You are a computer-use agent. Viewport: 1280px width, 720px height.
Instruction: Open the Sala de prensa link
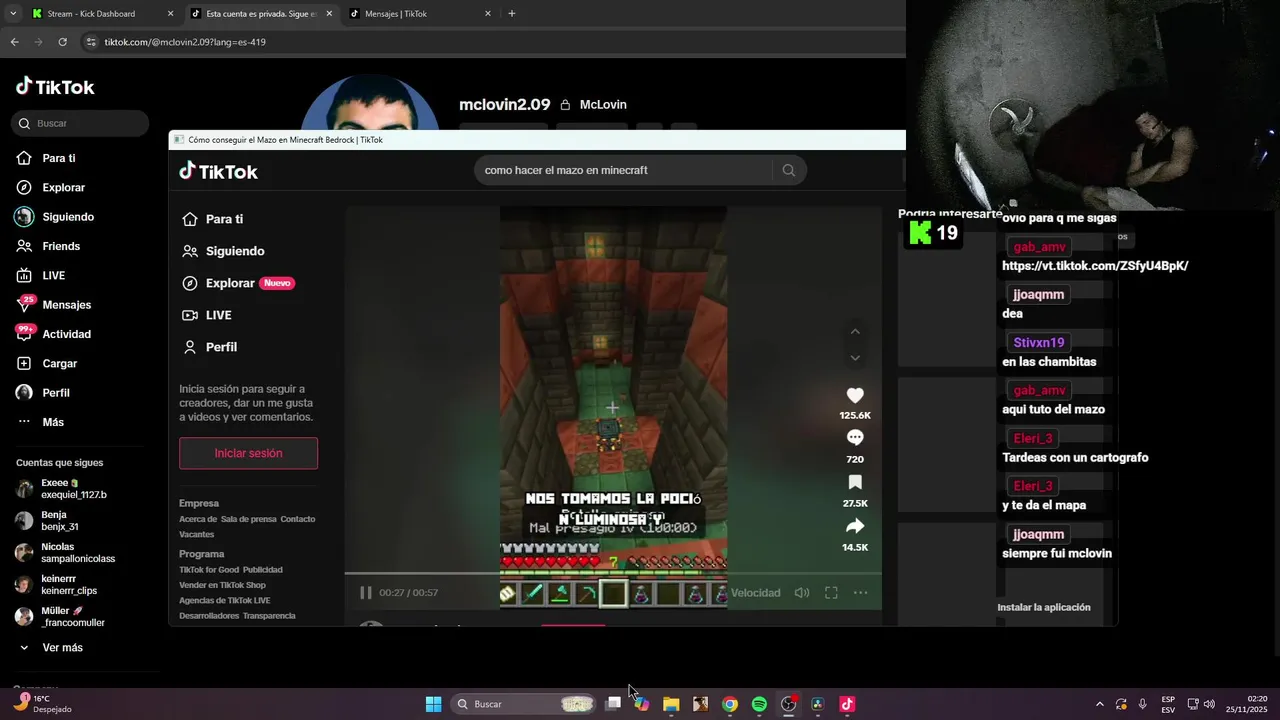tap(248, 519)
